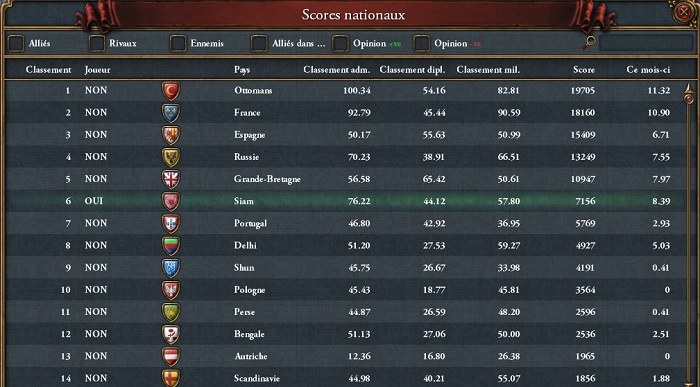Image resolution: width=700 pixels, height=387 pixels.
Task: Sort by the Score column header
Action: [x=584, y=70]
